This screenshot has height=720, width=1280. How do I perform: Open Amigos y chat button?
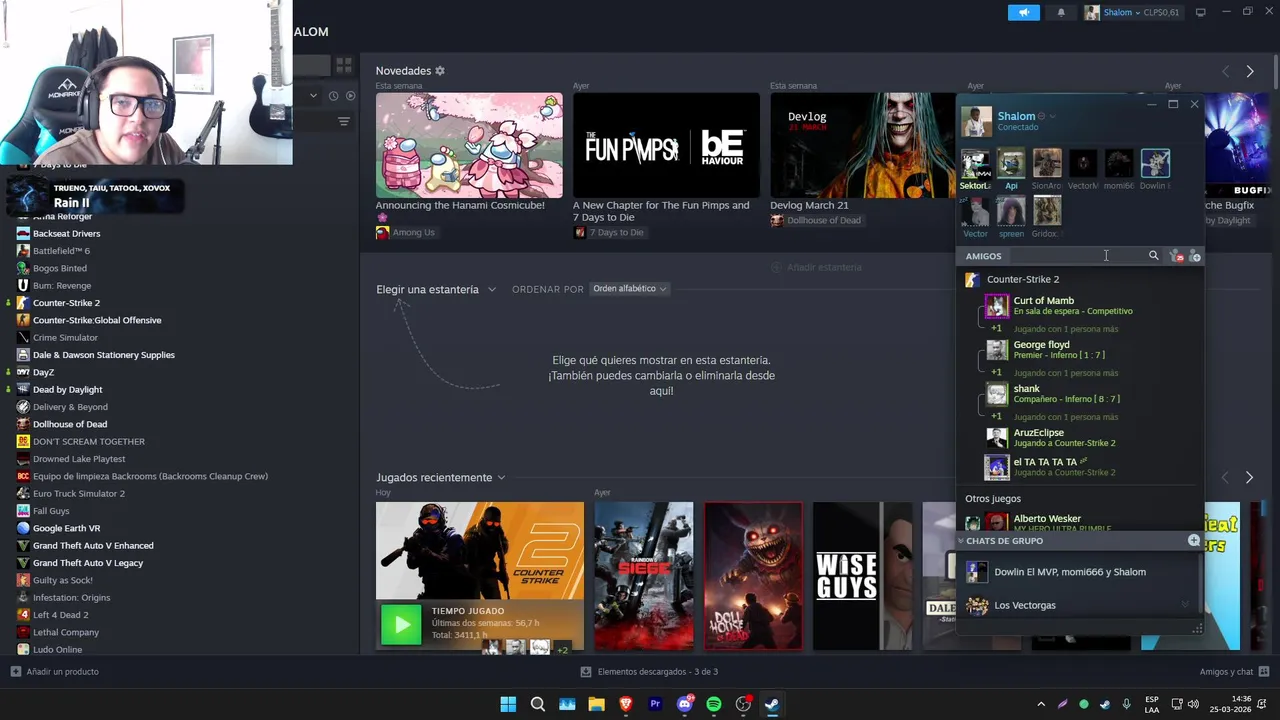click(x=1235, y=672)
